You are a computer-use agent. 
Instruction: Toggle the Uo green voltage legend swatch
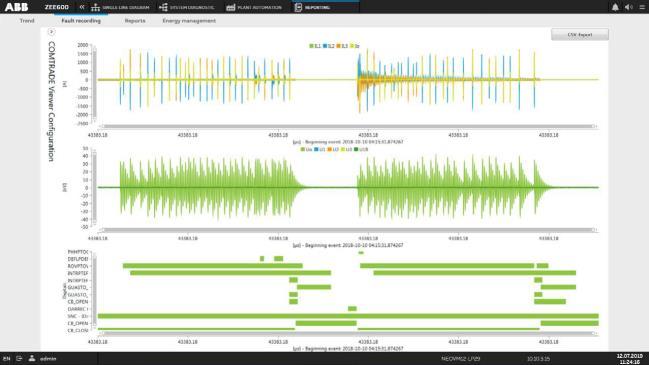pyautogui.click(x=303, y=149)
